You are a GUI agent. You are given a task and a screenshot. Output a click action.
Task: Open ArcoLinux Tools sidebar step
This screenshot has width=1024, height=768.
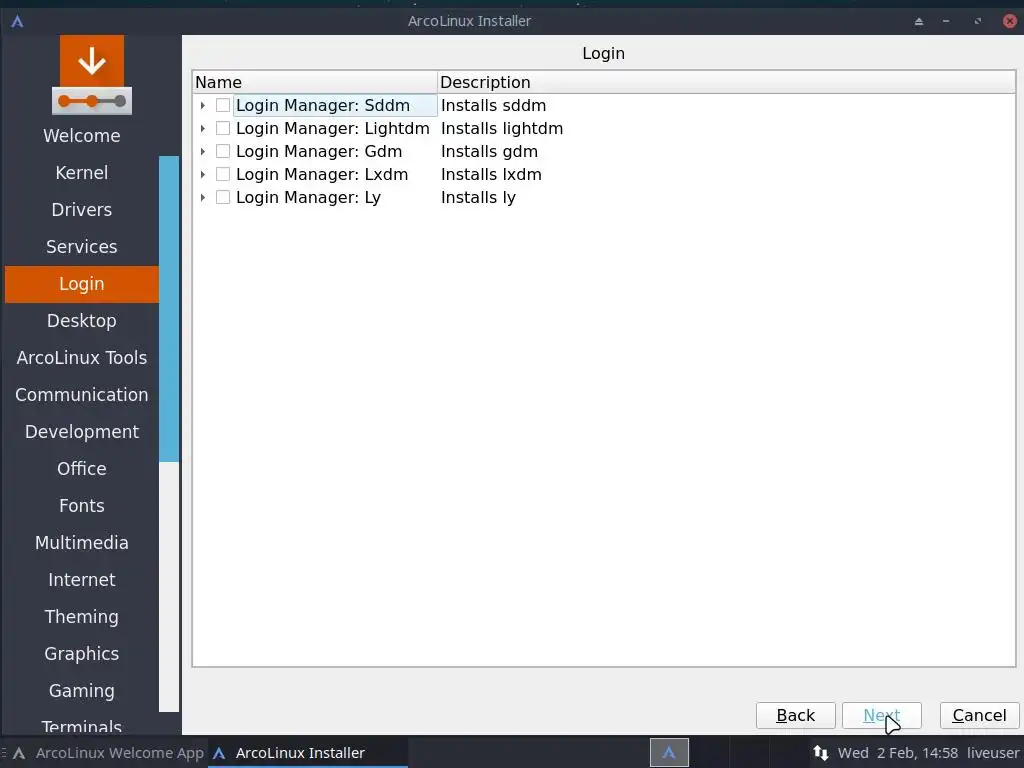[82, 358]
